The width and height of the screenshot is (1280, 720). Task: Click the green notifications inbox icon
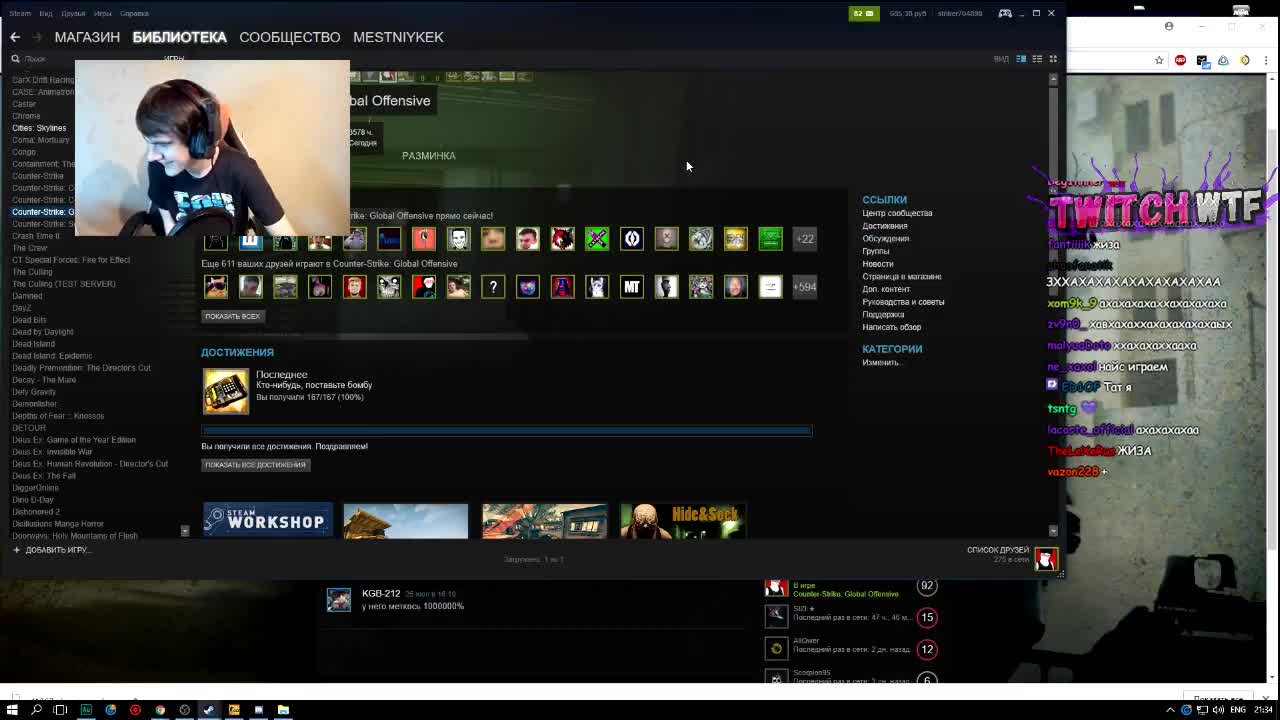coord(863,13)
